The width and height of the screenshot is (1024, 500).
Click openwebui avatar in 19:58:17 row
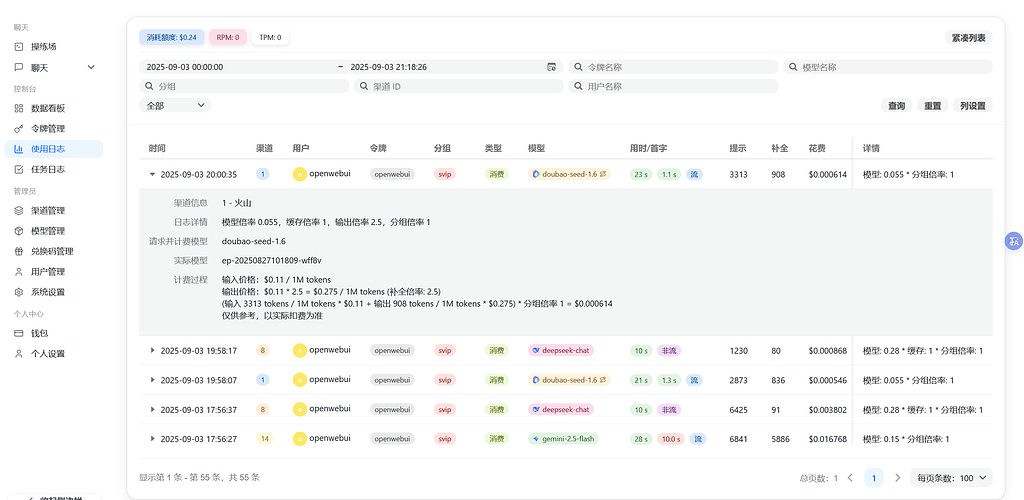[x=299, y=351]
